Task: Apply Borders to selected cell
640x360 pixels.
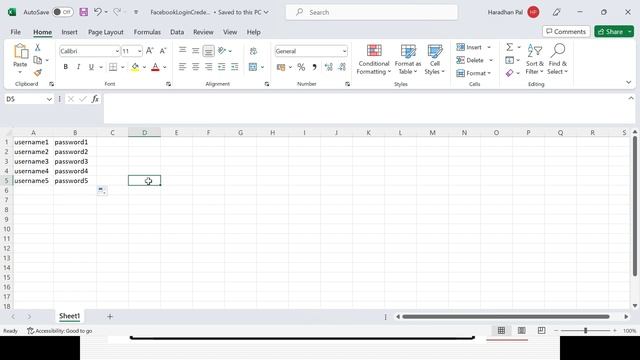Action: click(x=113, y=67)
